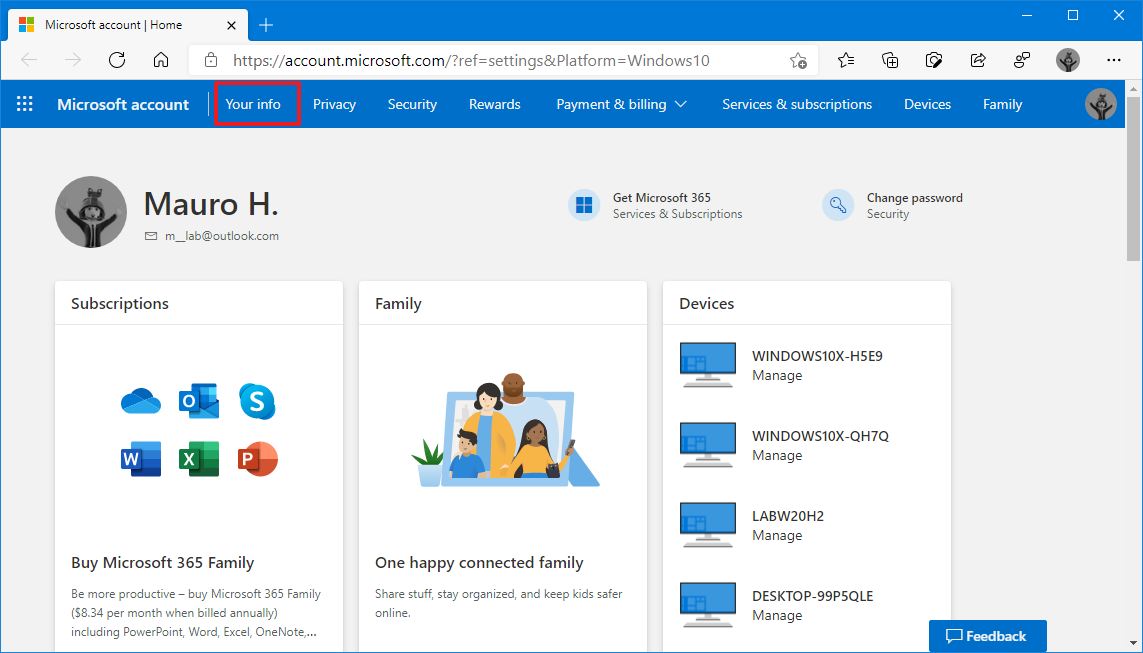
Task: Click the Get Microsoft 365 Windows icon
Action: coord(584,206)
